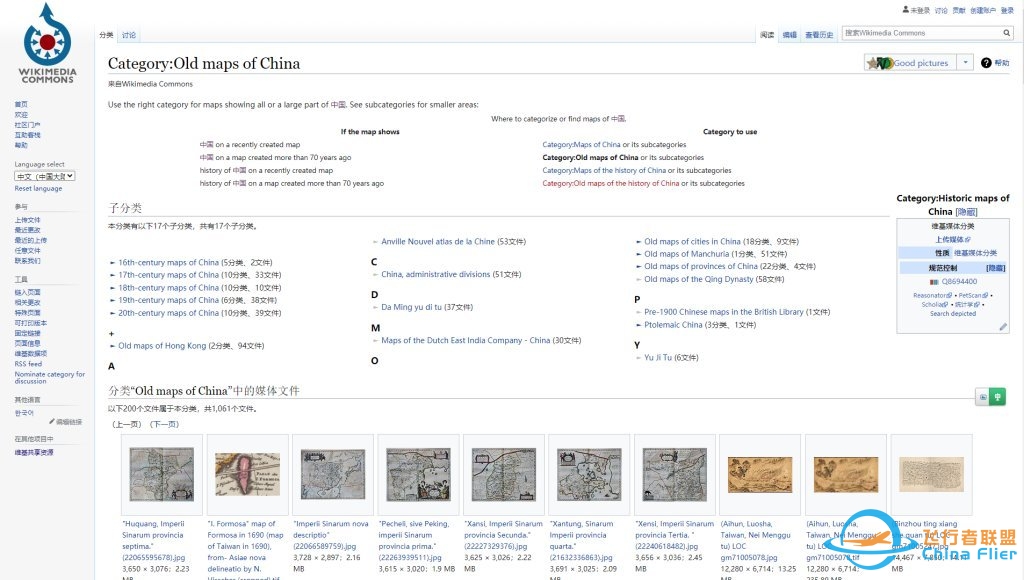This screenshot has width=1024, height=580.
Task: Open Yu Ji Tu category
Action: [658, 358]
